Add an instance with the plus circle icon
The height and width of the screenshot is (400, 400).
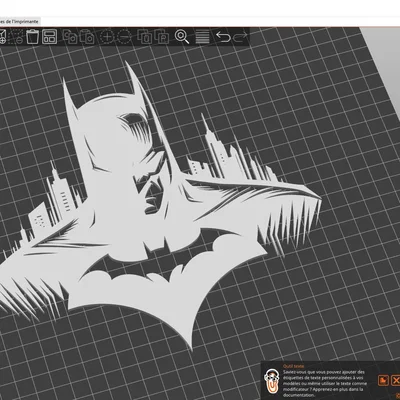tap(107, 37)
